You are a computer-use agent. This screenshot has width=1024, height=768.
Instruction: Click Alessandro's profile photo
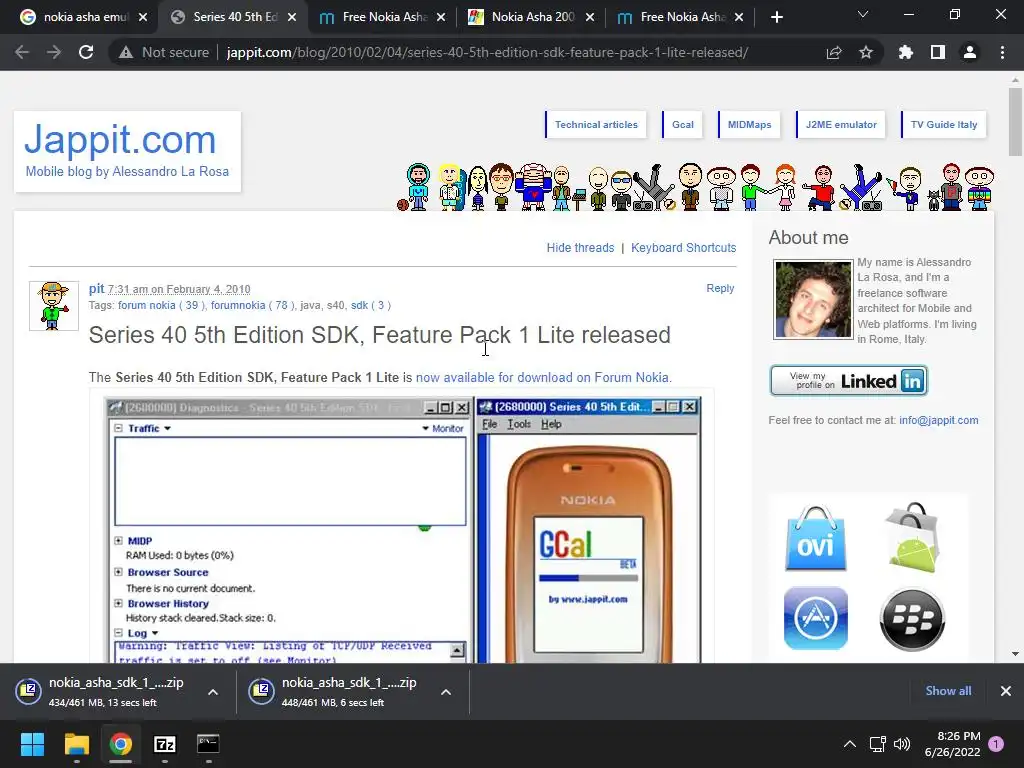(x=813, y=300)
